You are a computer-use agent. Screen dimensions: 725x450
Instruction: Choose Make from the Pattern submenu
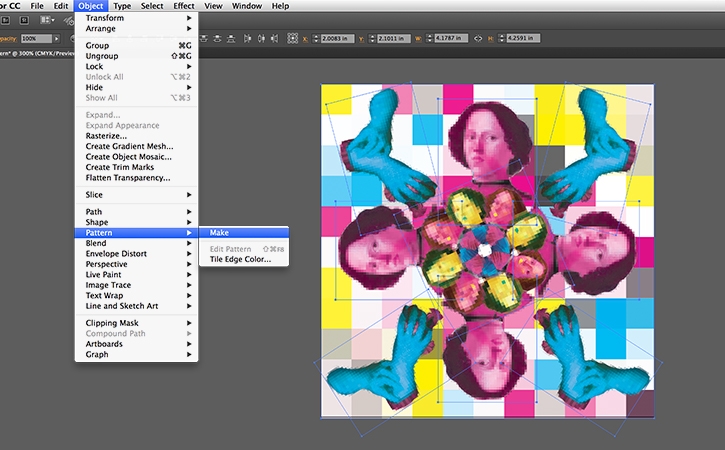[219, 233]
